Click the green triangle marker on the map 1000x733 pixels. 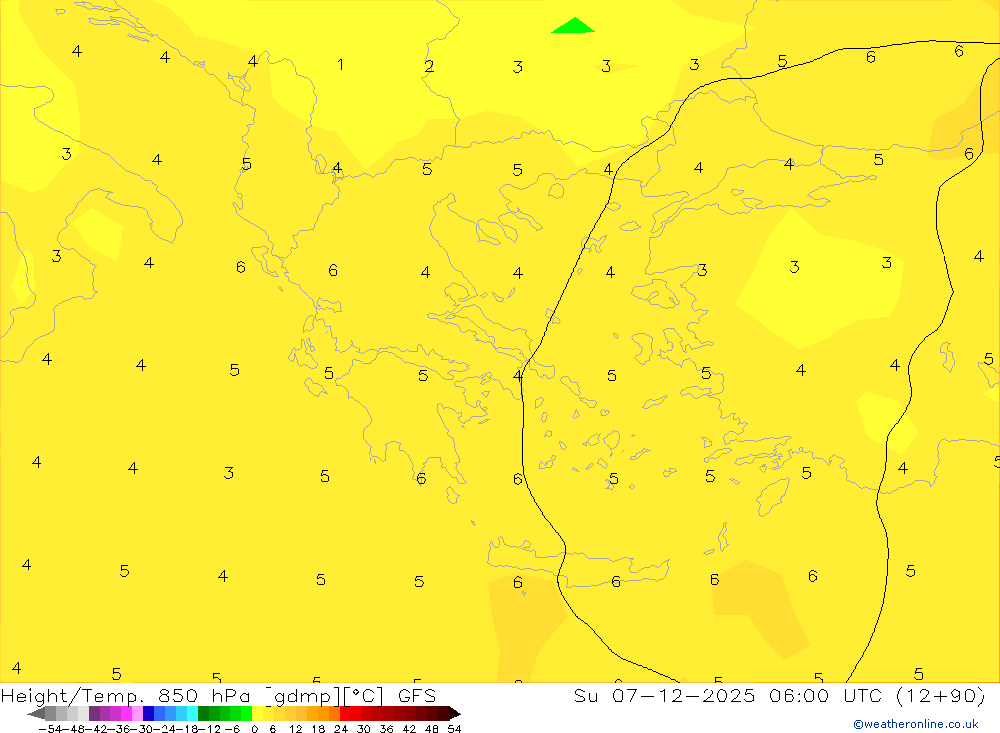coord(573,25)
